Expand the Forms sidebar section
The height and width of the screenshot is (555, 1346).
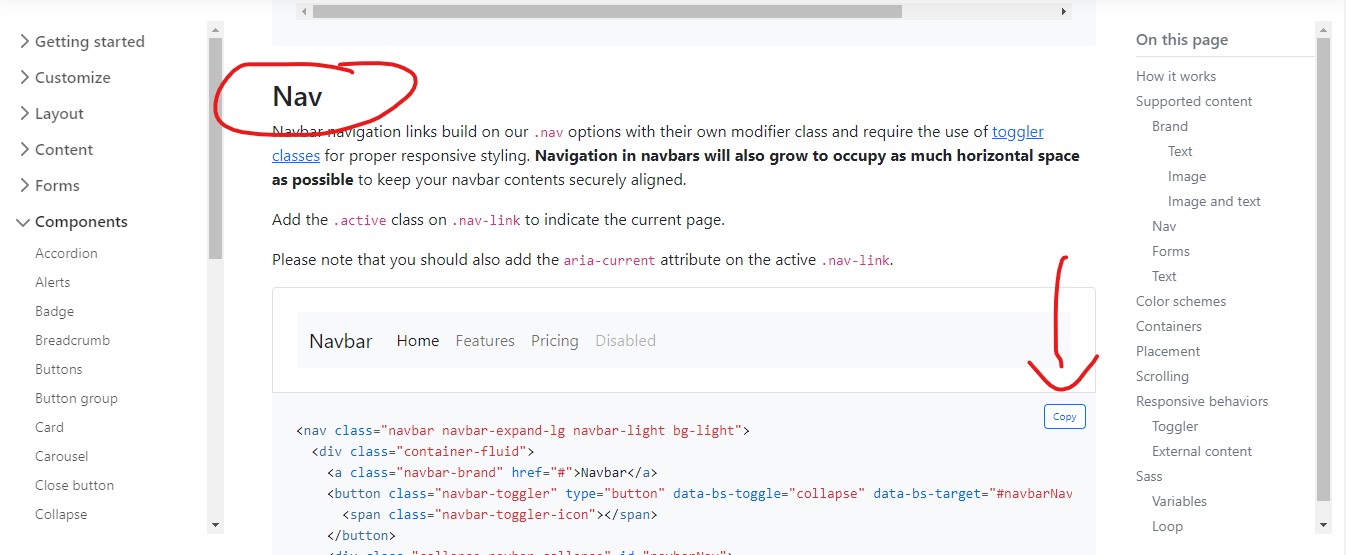tap(49, 185)
